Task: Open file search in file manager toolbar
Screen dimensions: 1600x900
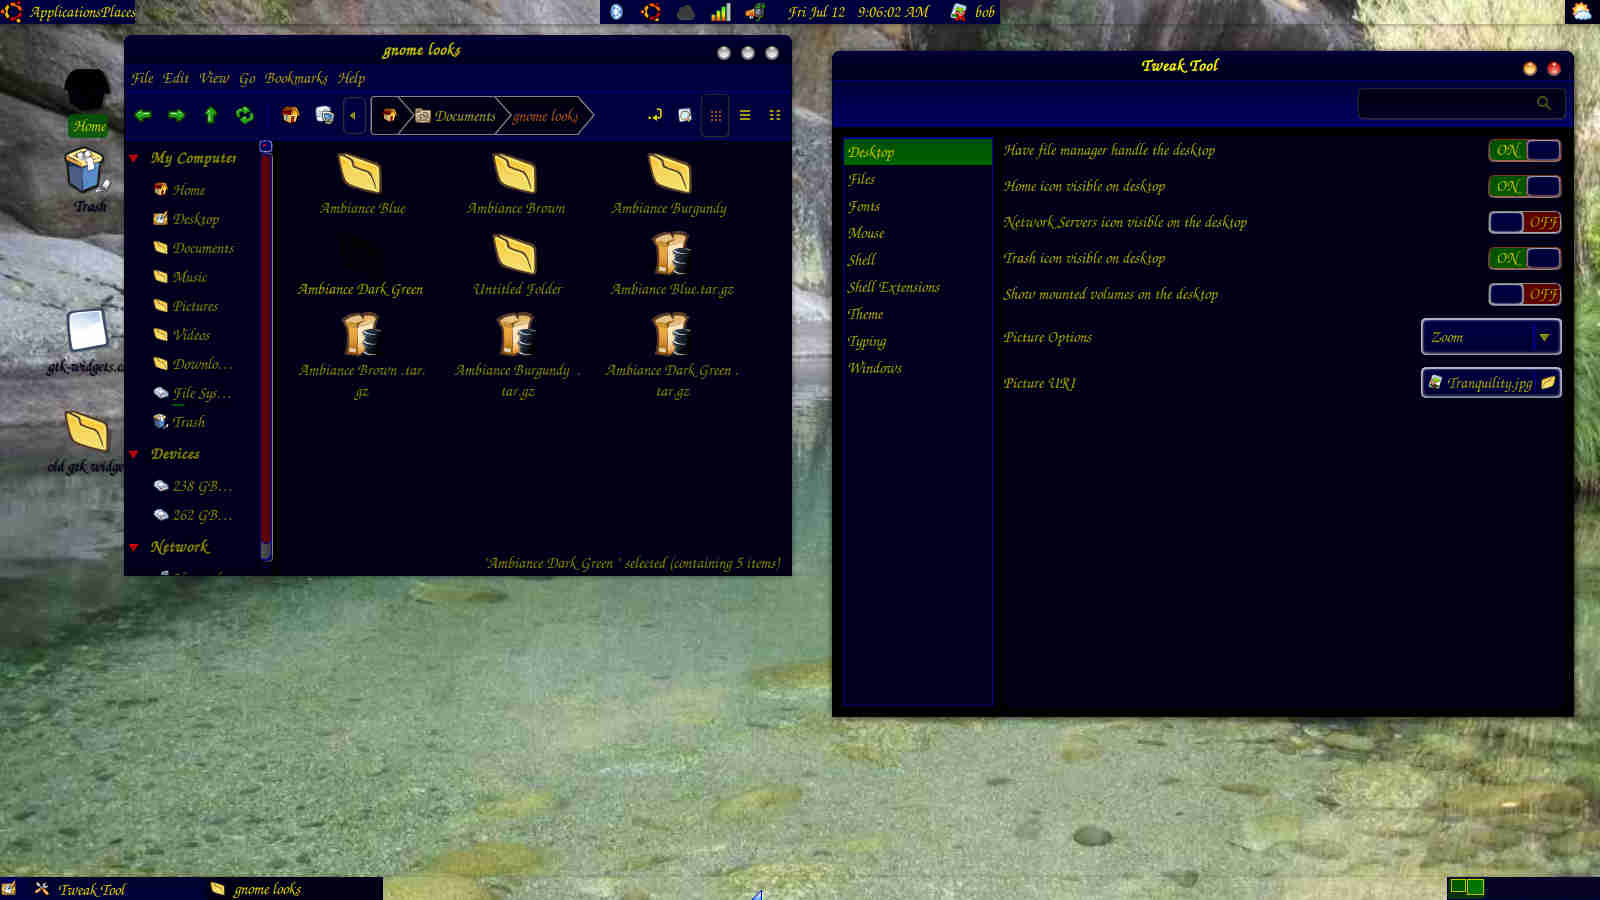Action: [x=685, y=115]
